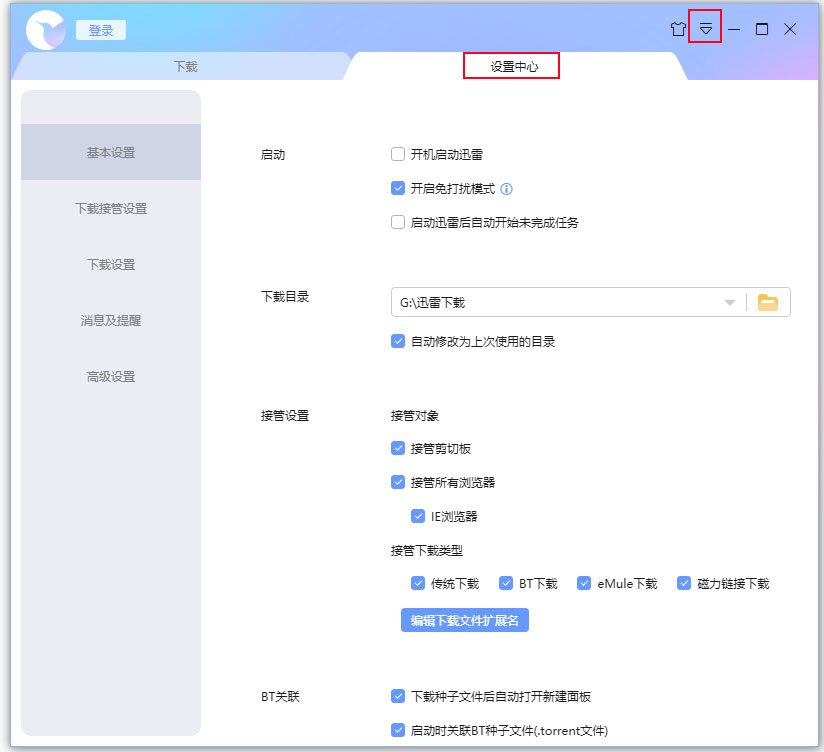Disable 接管所有浏览器 option
The image size is (824, 752).
coord(397,482)
